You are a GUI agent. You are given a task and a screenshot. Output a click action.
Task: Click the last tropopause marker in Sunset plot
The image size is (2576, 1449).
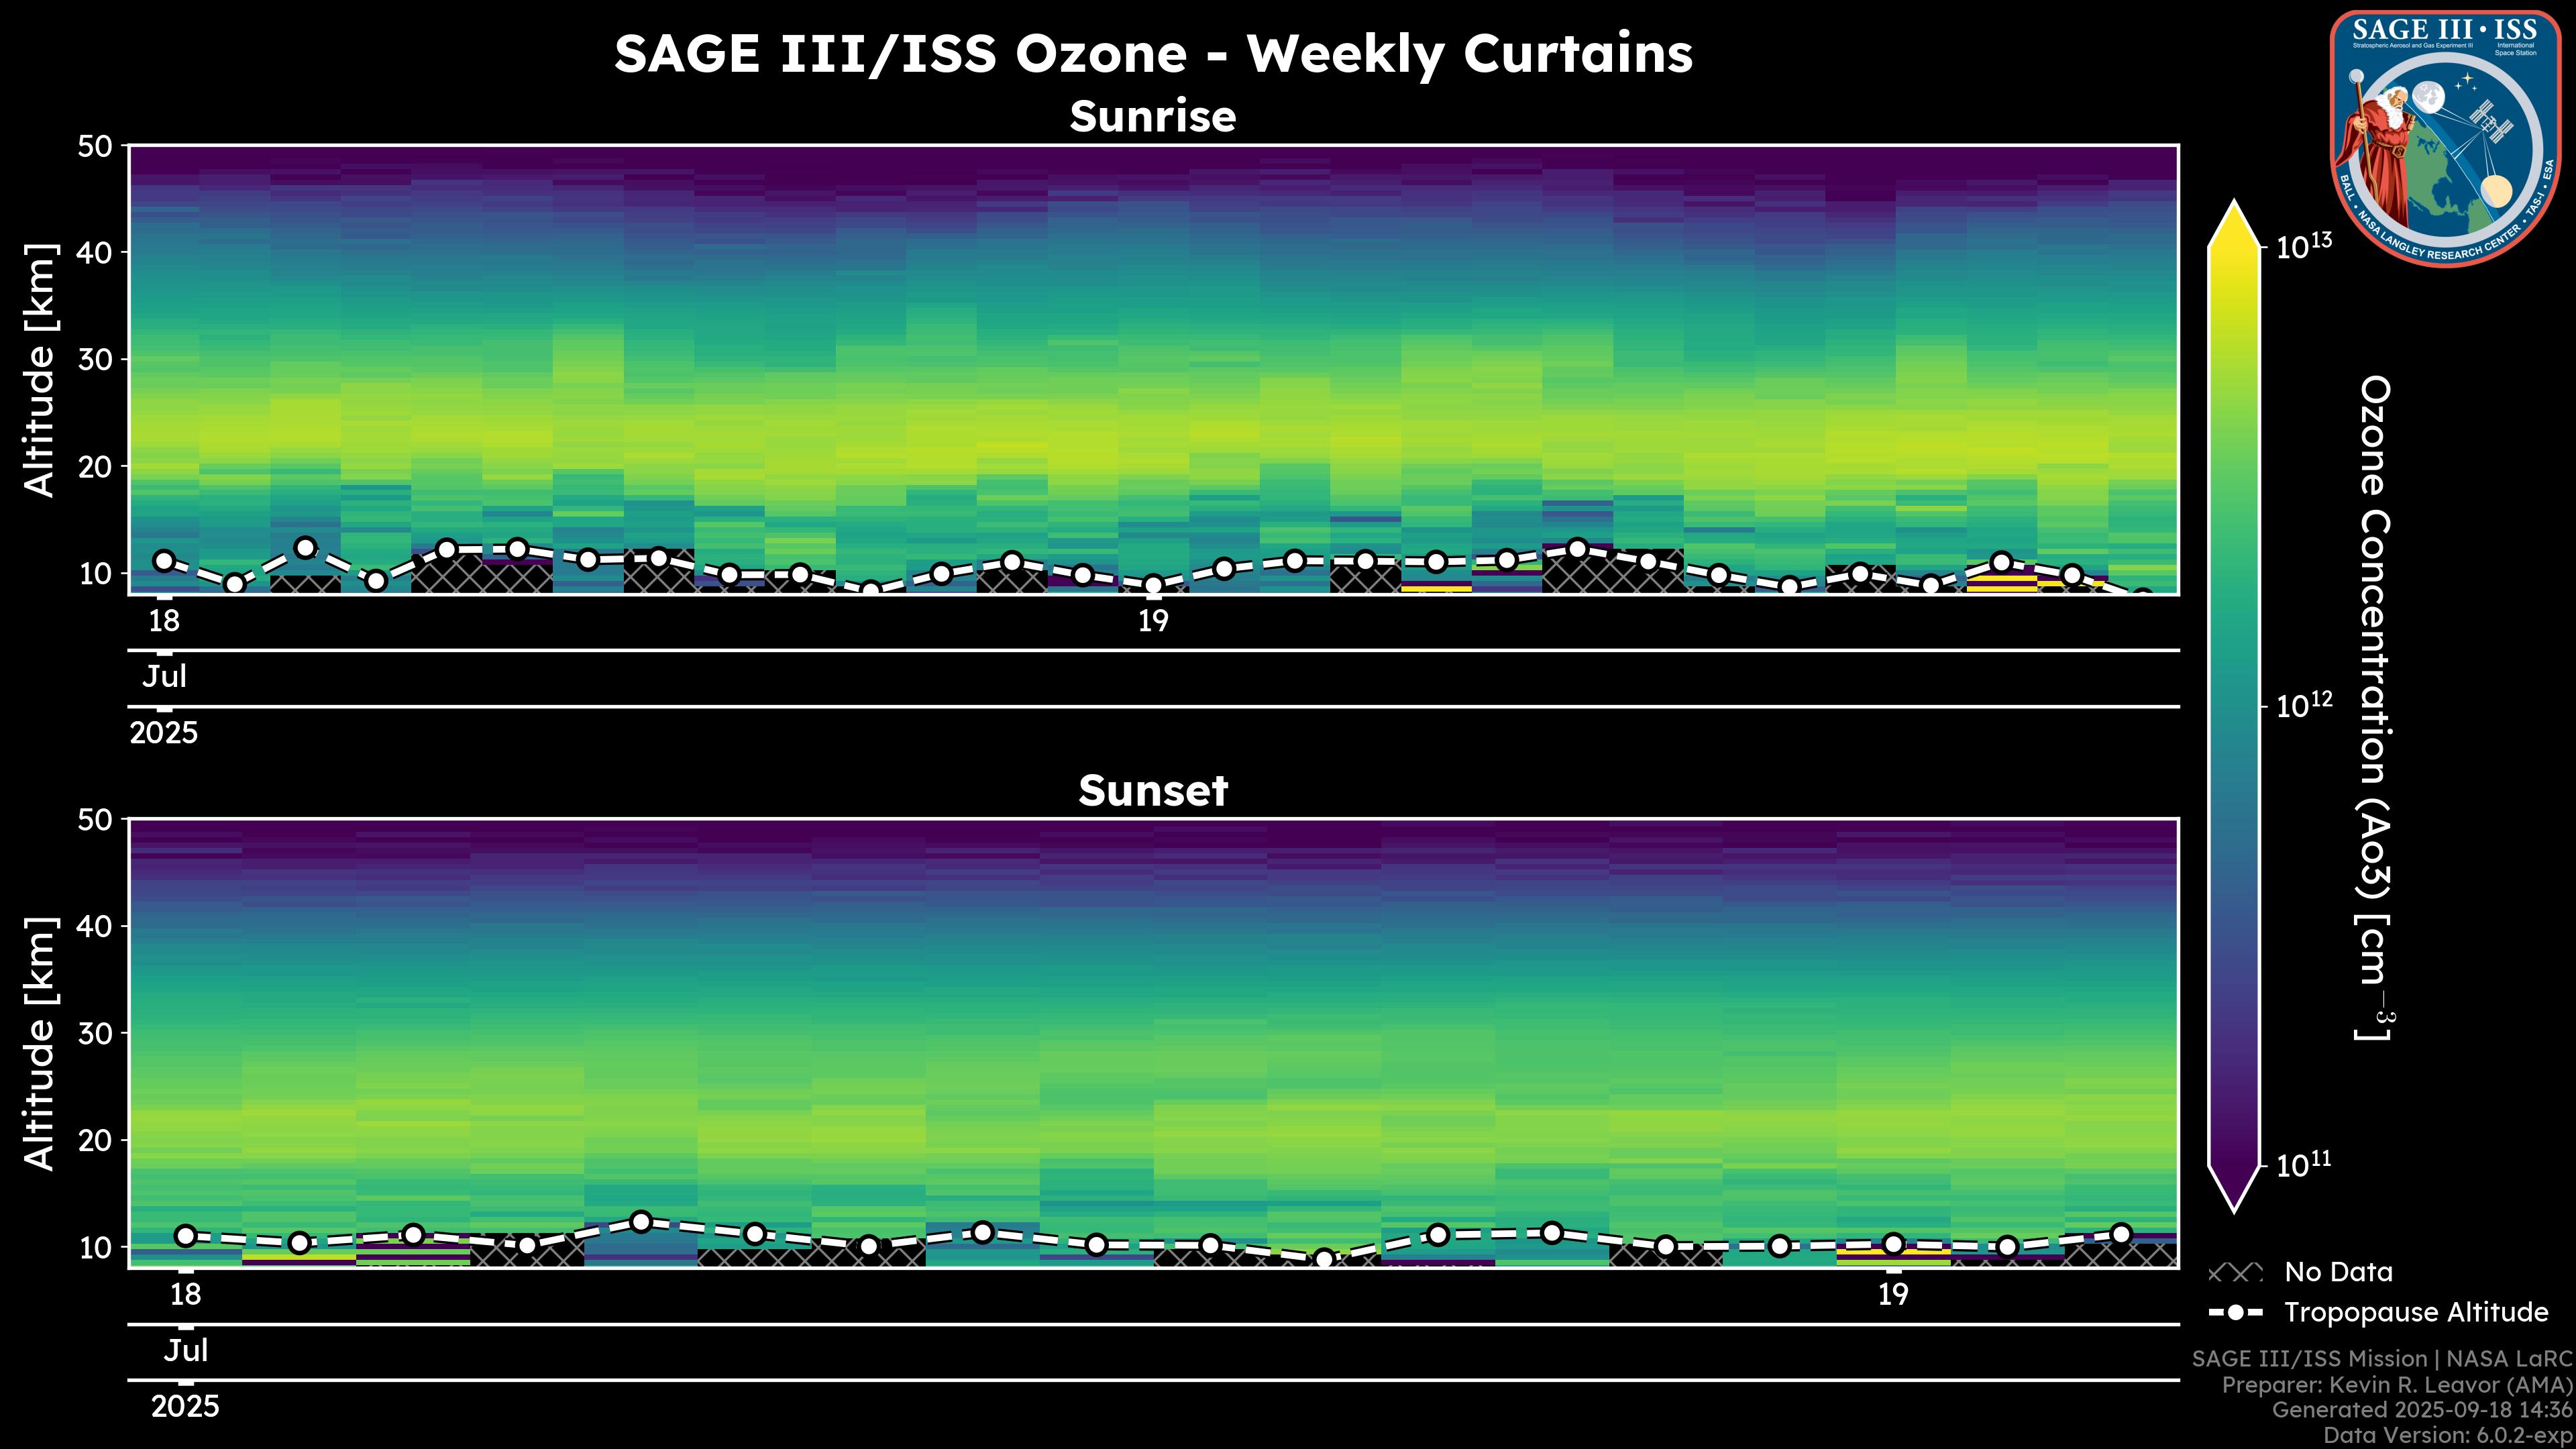point(2121,1234)
